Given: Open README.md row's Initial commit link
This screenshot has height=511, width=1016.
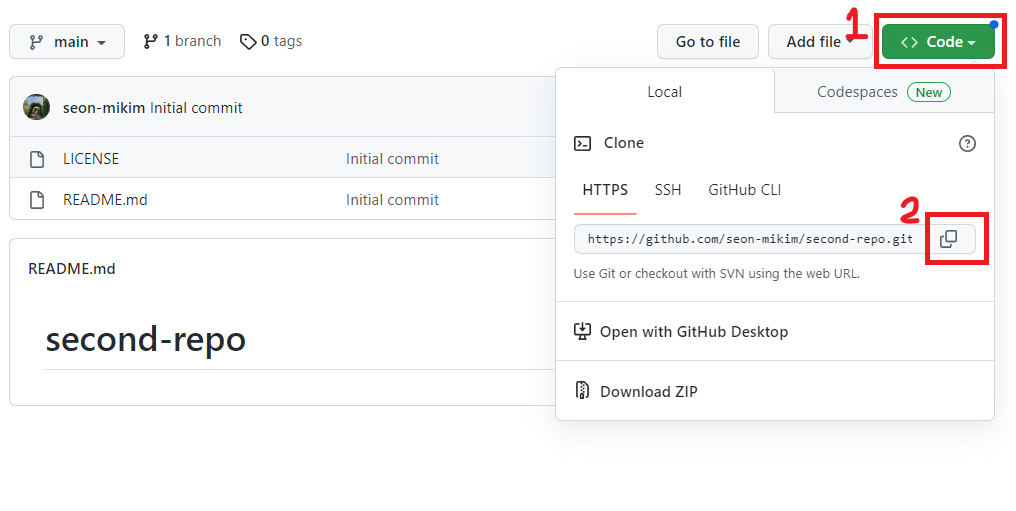Looking at the screenshot, I should coord(392,199).
